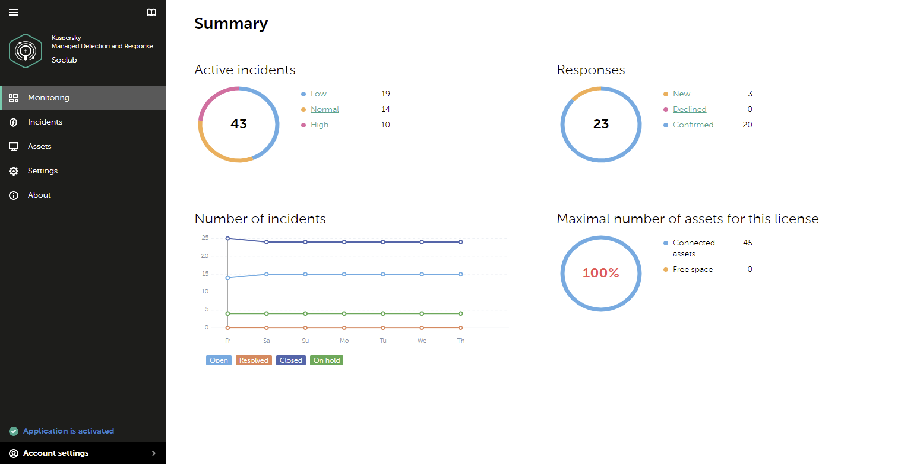Expand Account settings with the chevron arrow

click(153, 453)
